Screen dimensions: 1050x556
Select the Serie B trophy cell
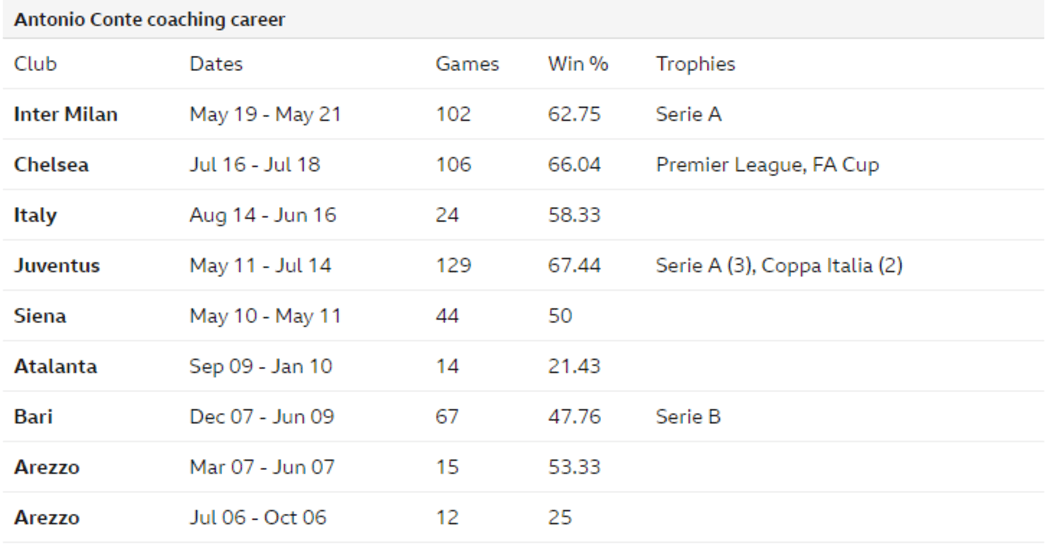[688, 417]
